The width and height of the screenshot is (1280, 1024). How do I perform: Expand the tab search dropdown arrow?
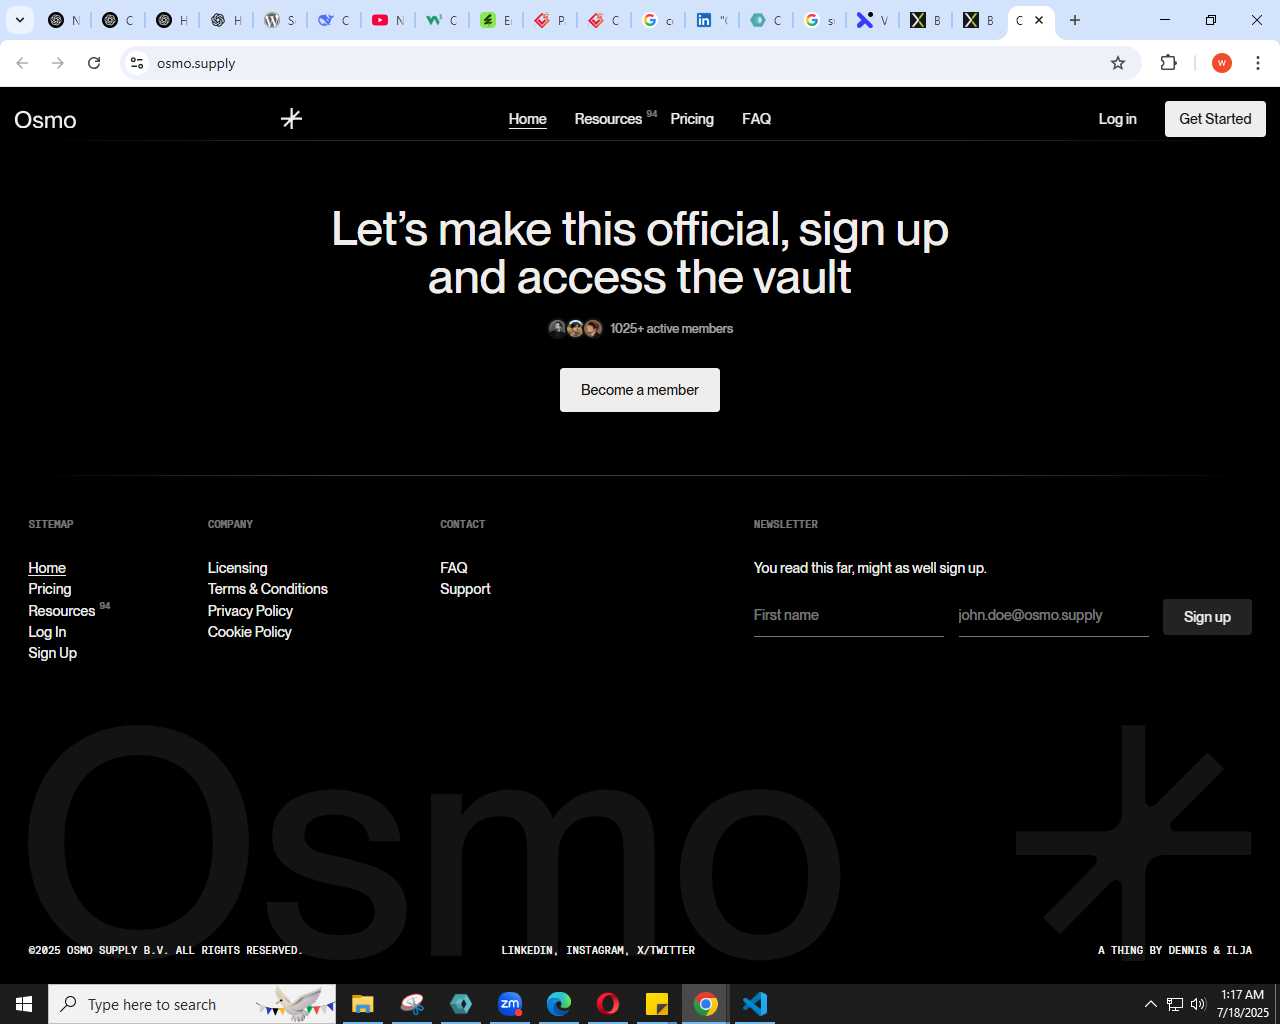(x=20, y=20)
